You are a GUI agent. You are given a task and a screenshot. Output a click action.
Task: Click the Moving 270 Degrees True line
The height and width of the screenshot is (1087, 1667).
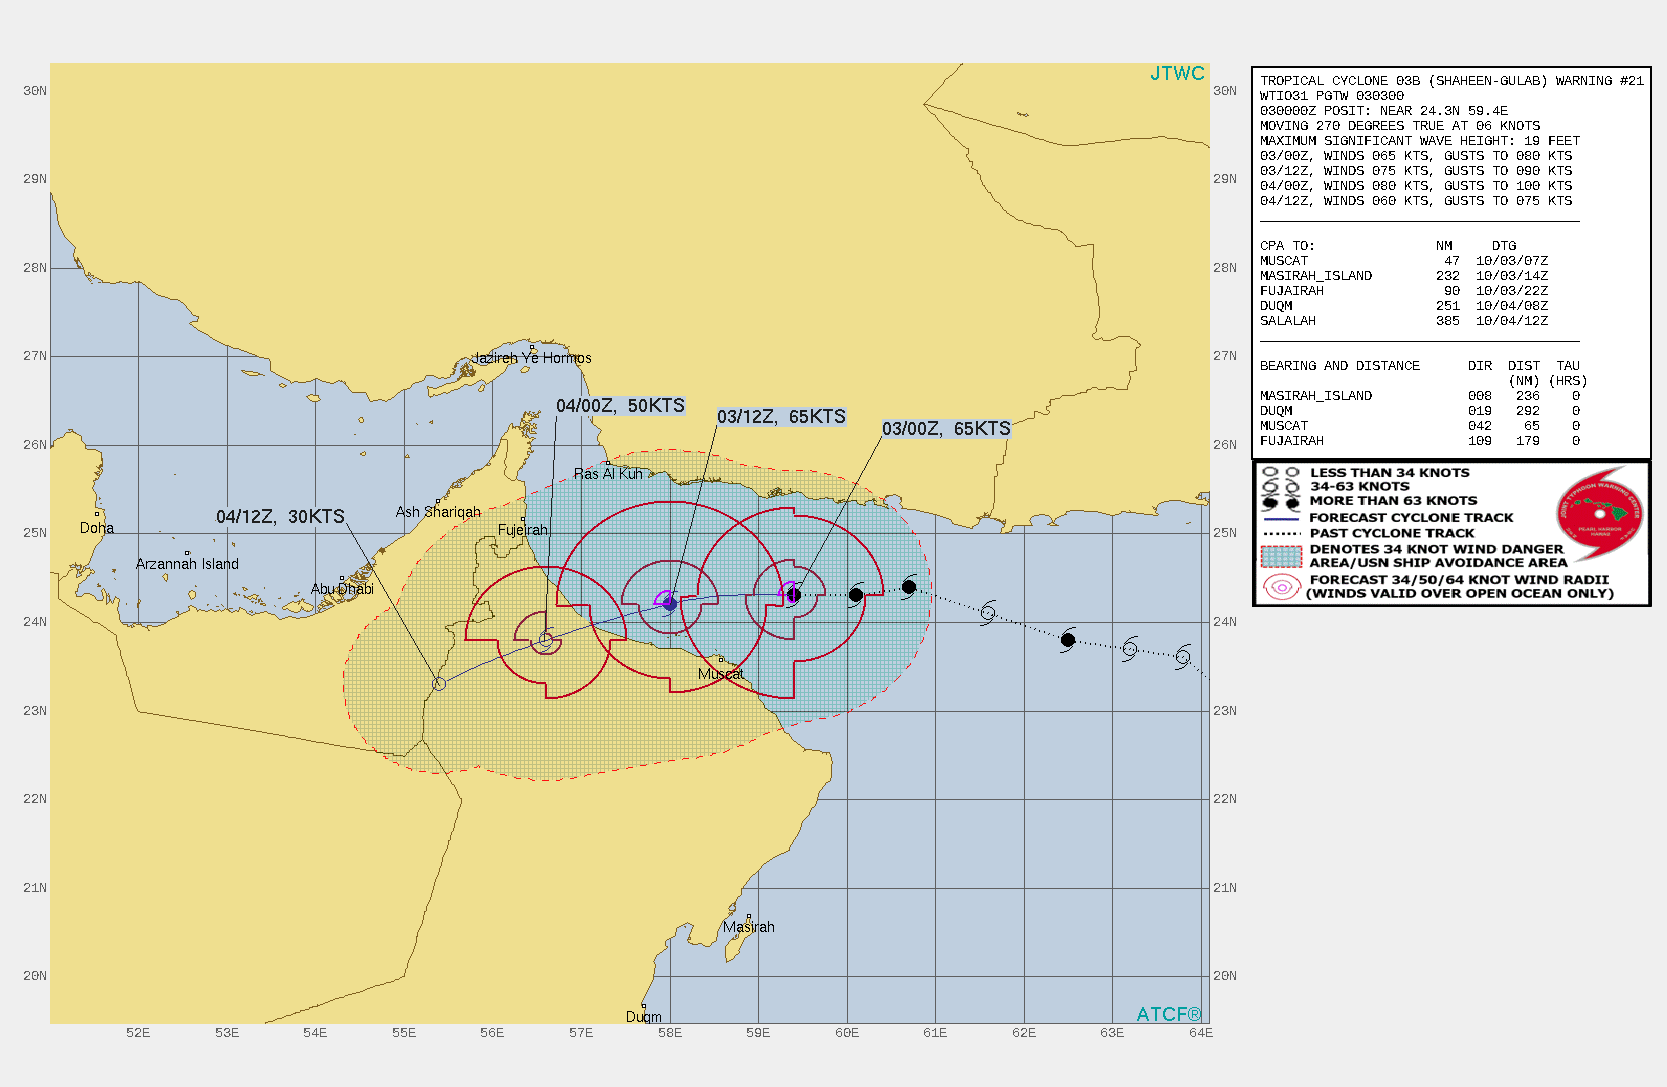(x=1399, y=126)
